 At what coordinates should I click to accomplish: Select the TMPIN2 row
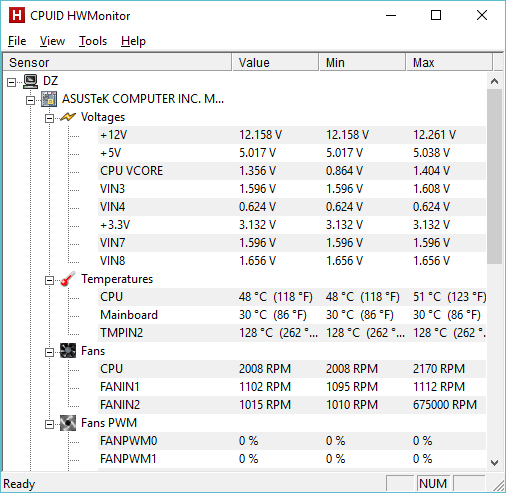click(x=292, y=333)
